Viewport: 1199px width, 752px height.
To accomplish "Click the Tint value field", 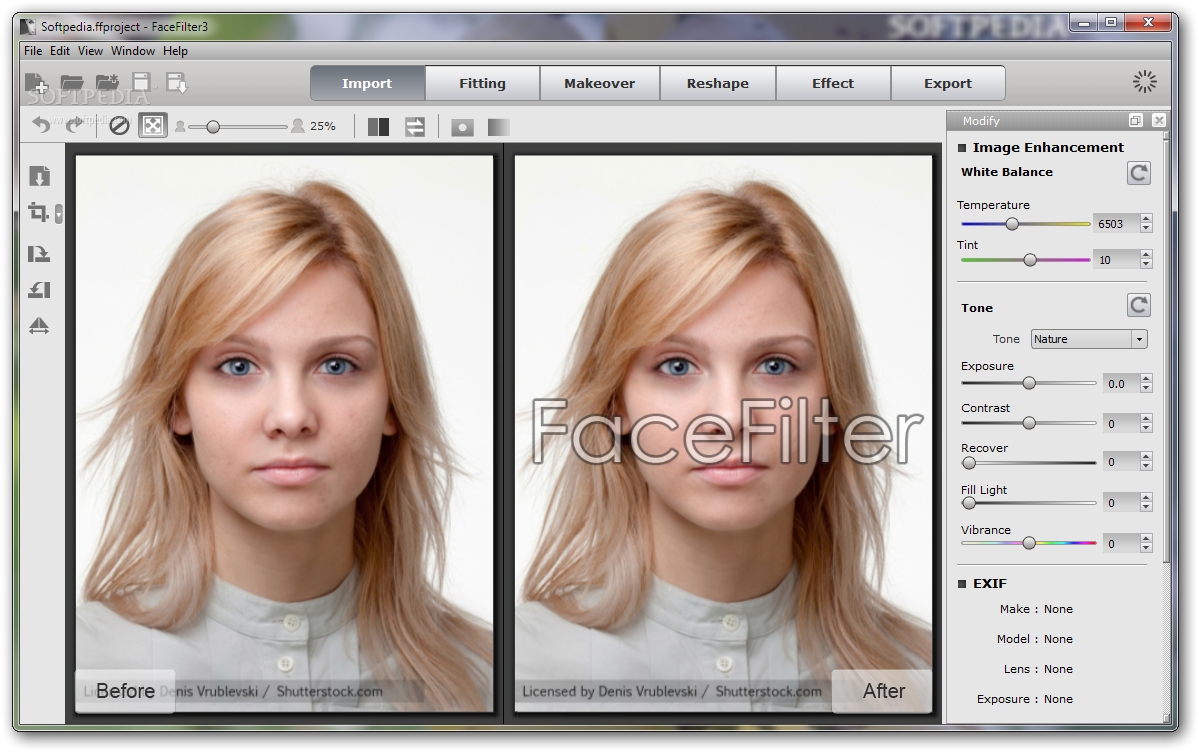I will 1116,260.
